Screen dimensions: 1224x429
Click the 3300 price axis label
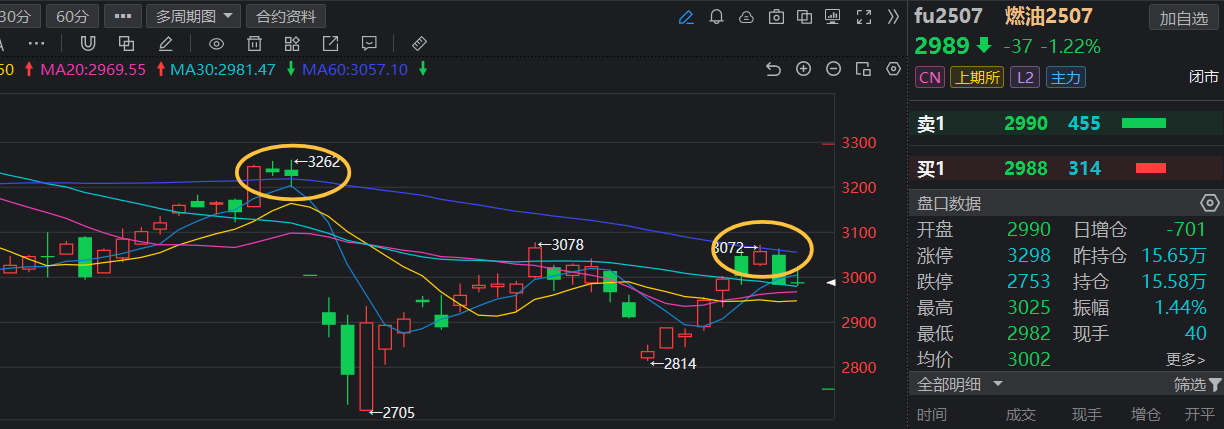click(861, 143)
